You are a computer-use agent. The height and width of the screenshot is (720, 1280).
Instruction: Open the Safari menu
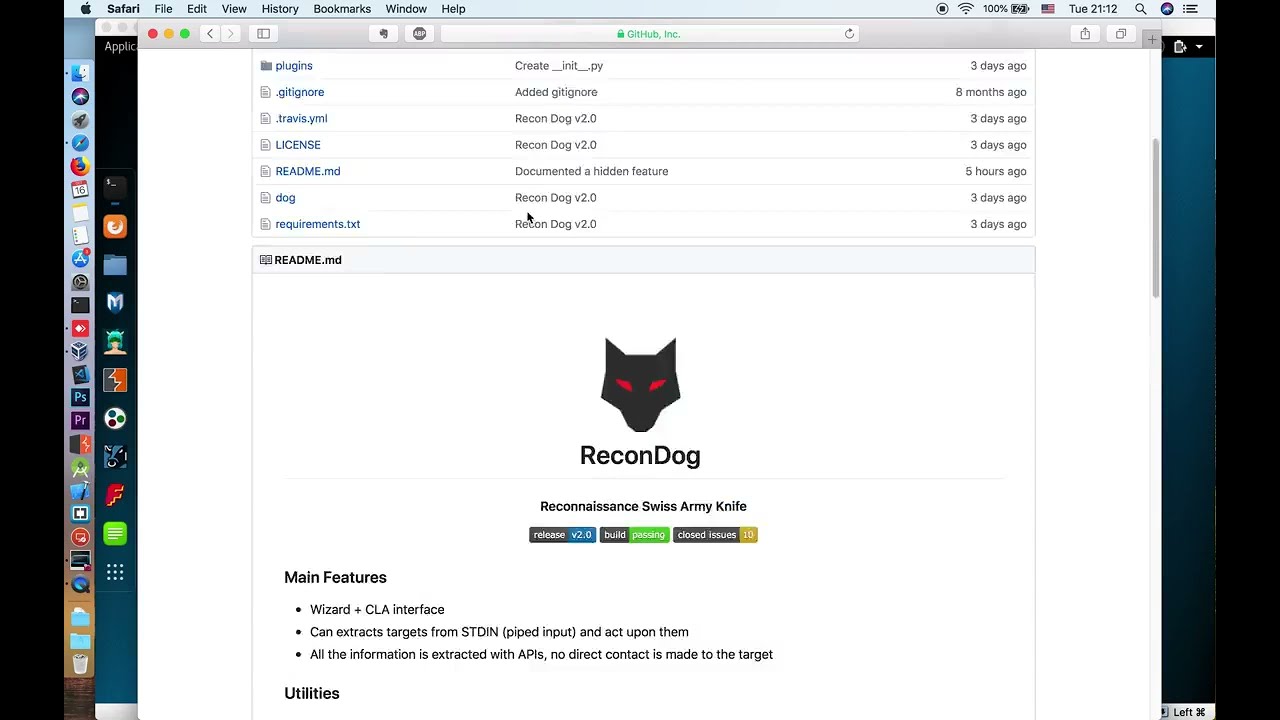tap(123, 9)
